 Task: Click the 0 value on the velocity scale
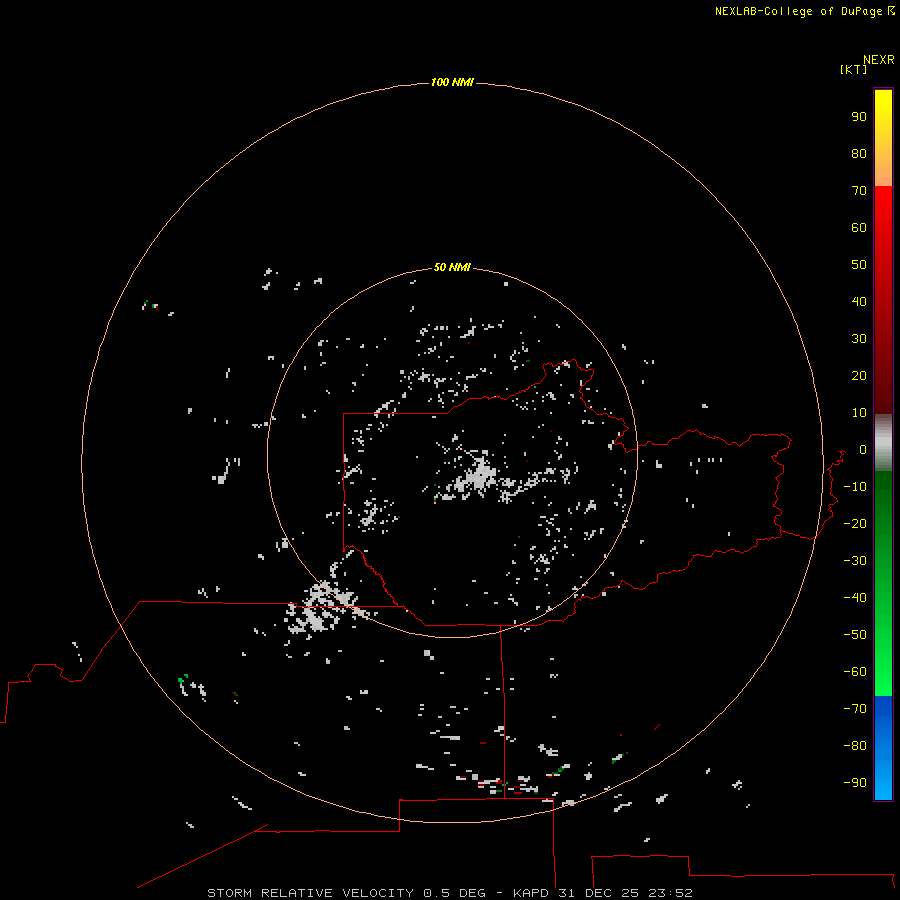(x=863, y=449)
